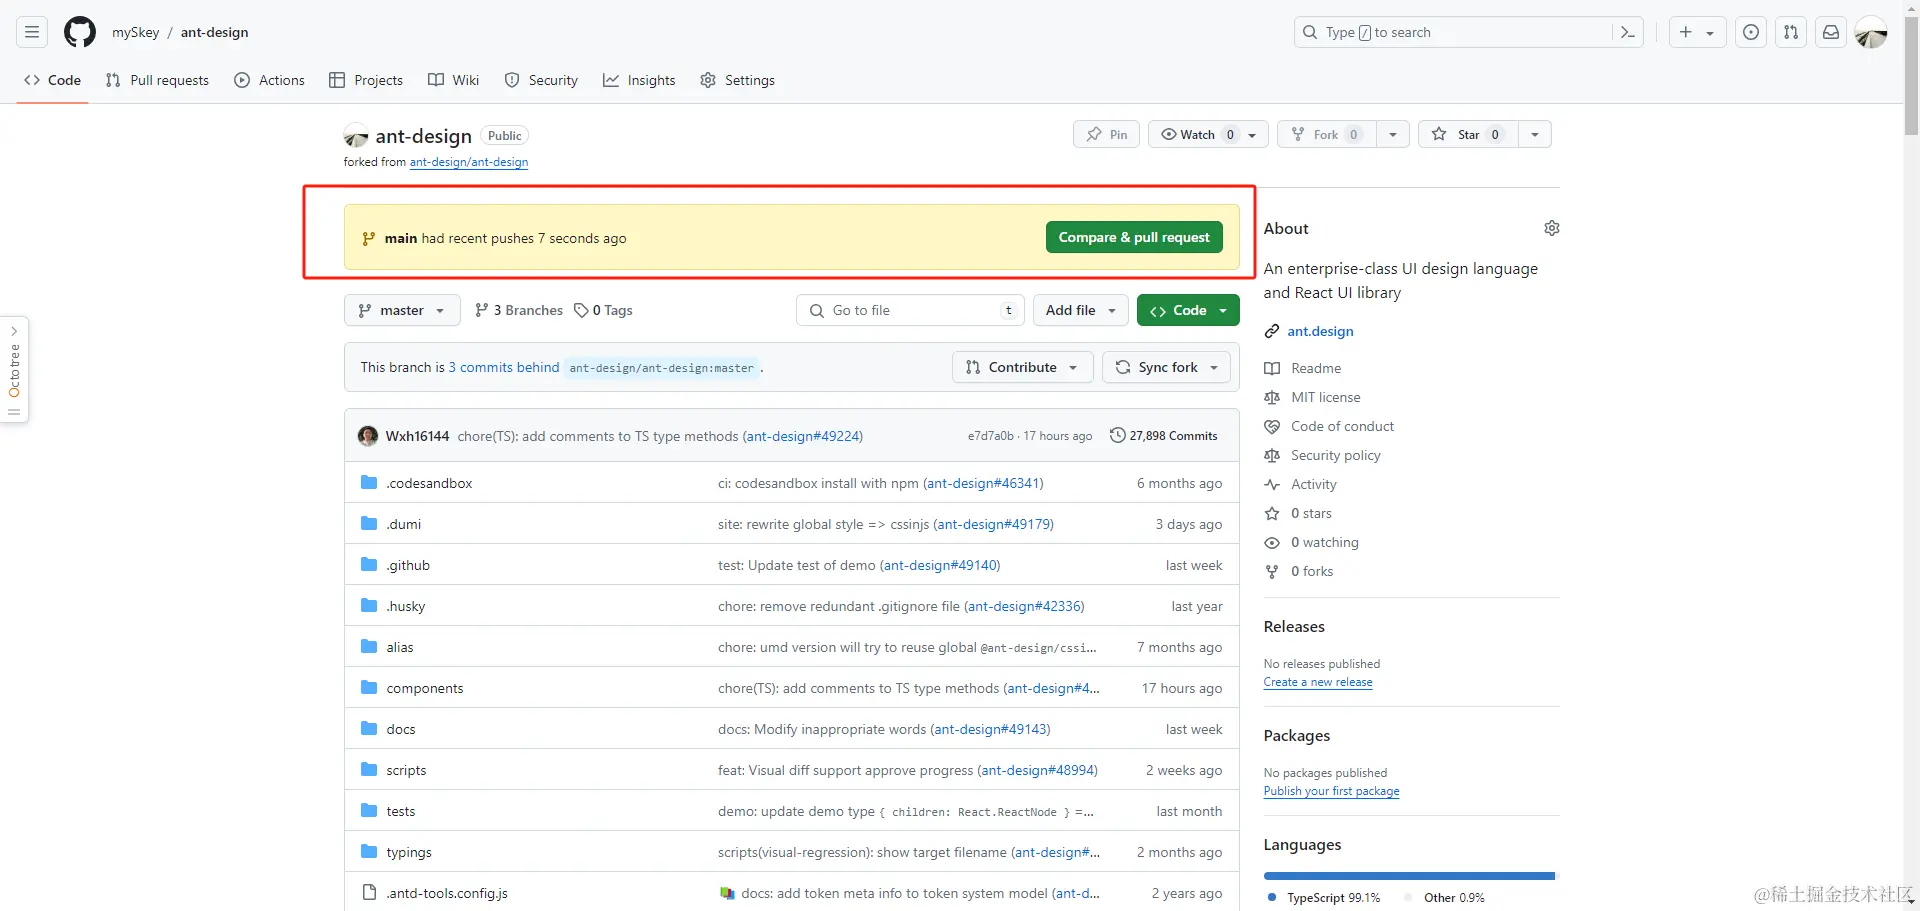Open the notifications inbox icon
Viewport: 1920px width, 911px height.
click(x=1831, y=32)
